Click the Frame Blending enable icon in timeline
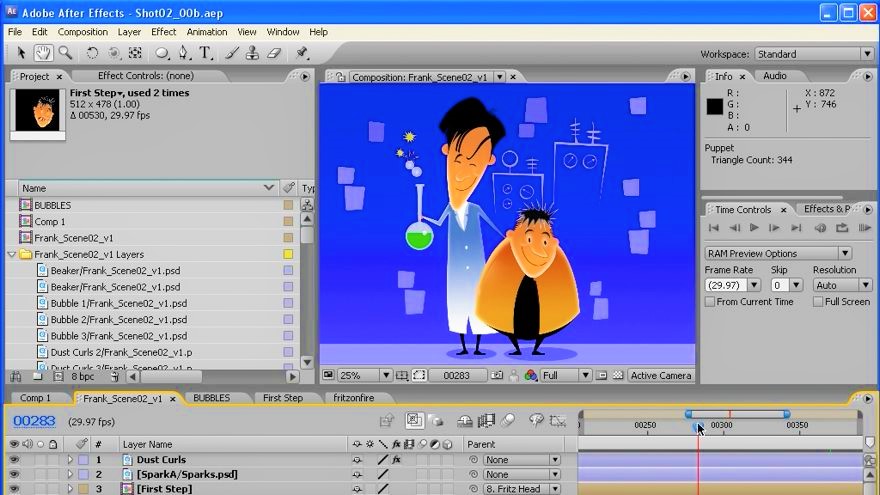Image resolution: width=880 pixels, height=495 pixels. pos(486,420)
